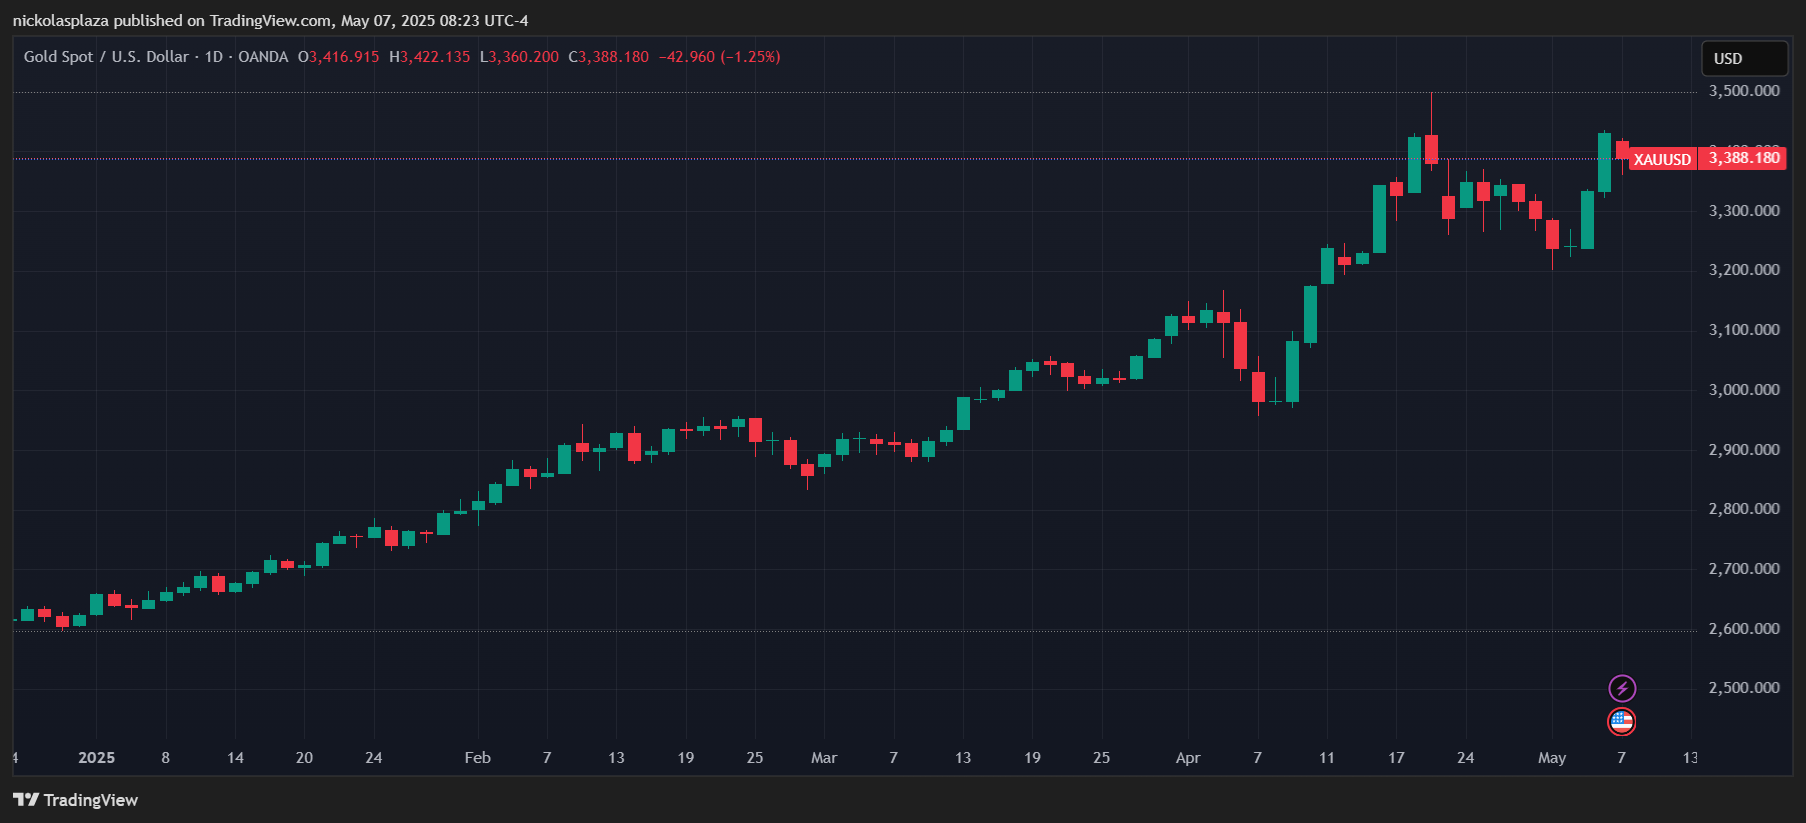Click the current price 3,388.180 label
Screen dimensions: 1806x823
[x=1744, y=158]
